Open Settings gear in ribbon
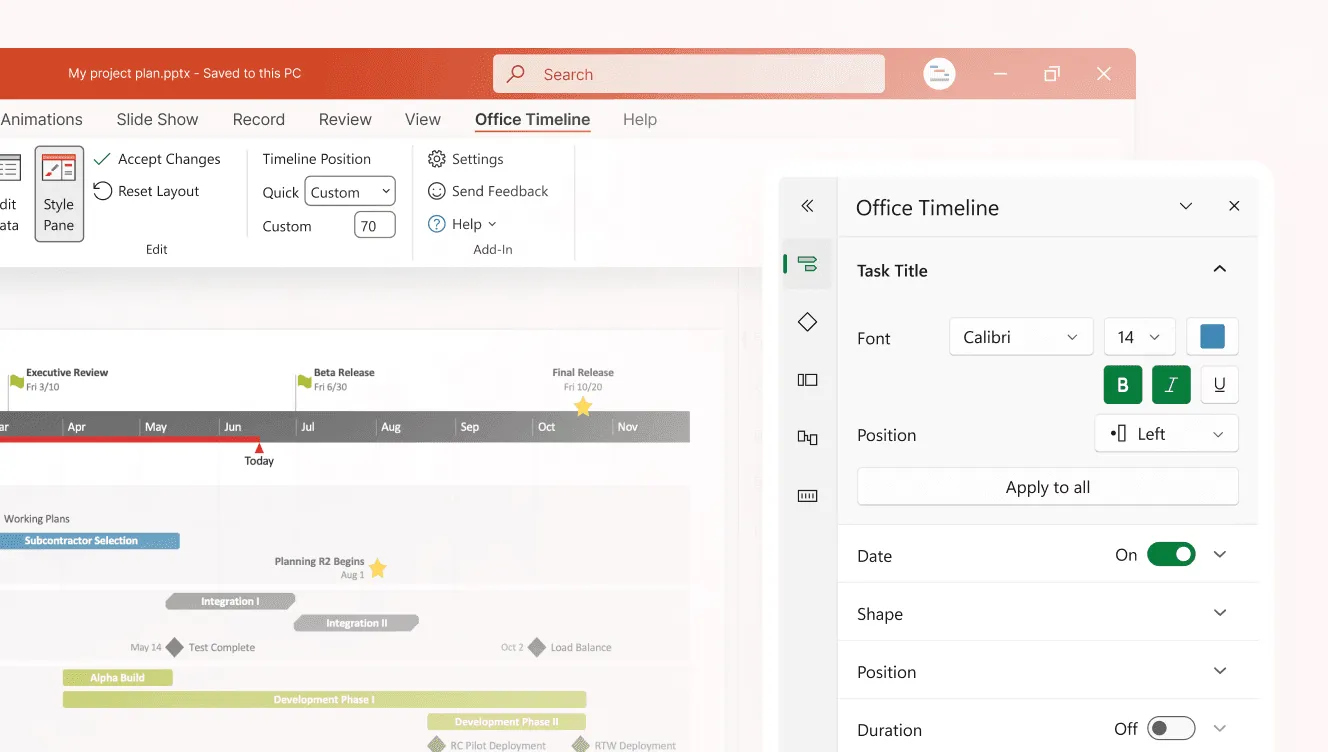Viewport: 1328px width, 752px height. 436,159
